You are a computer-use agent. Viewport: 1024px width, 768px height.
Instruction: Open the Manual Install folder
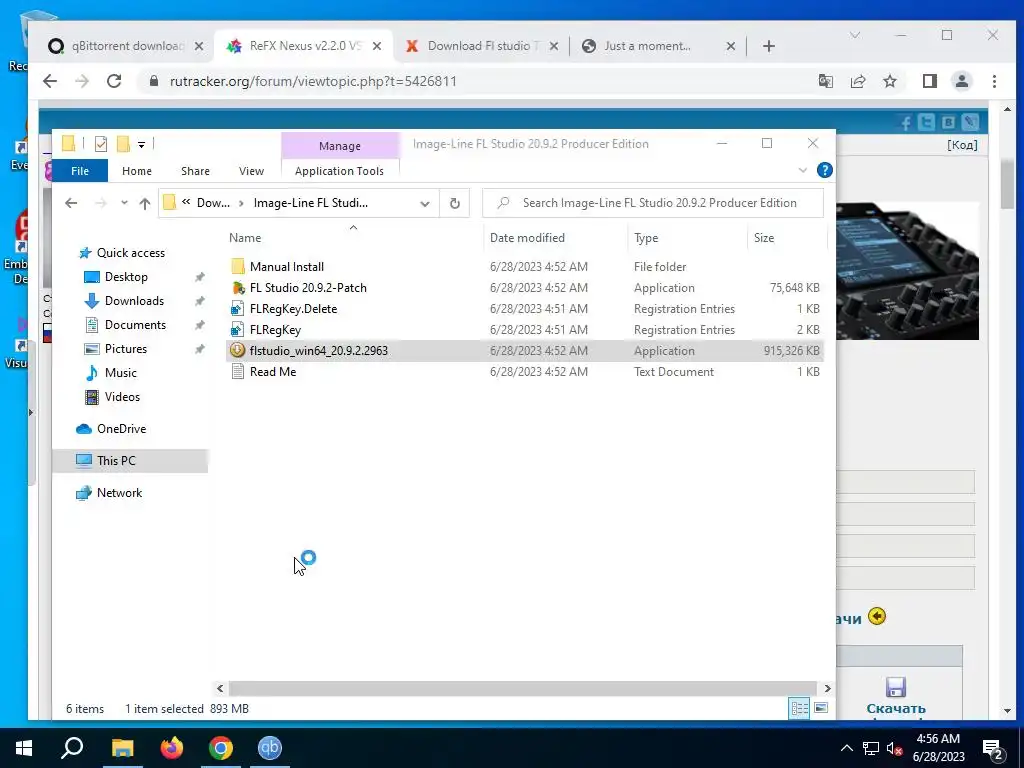(286, 266)
